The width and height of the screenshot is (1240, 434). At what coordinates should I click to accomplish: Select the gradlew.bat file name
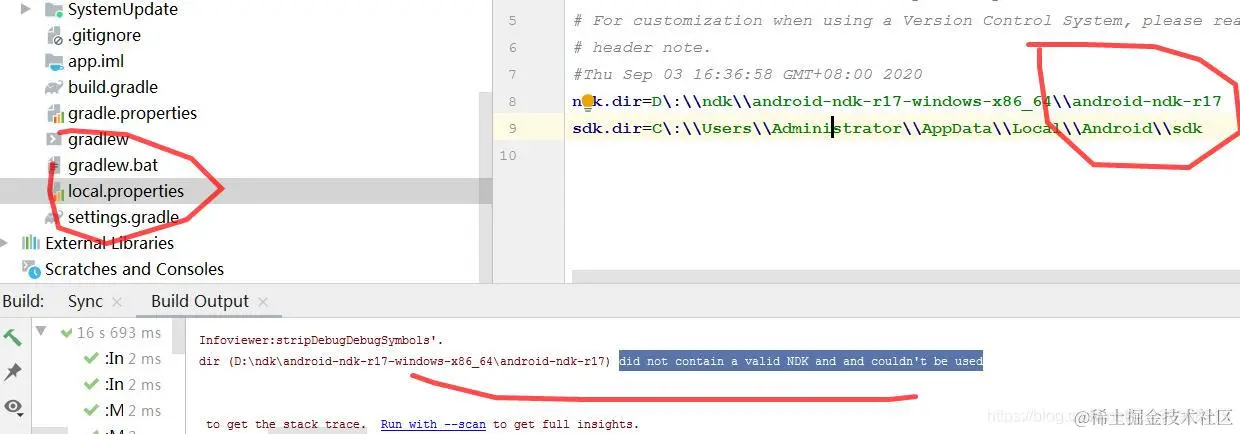click(113, 165)
